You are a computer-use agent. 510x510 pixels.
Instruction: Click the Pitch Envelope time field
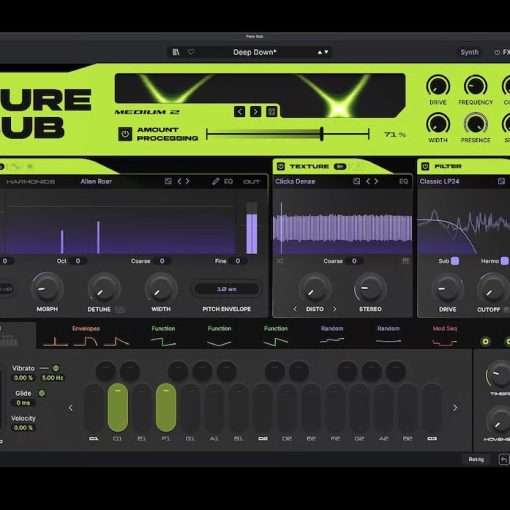pyautogui.click(x=227, y=289)
